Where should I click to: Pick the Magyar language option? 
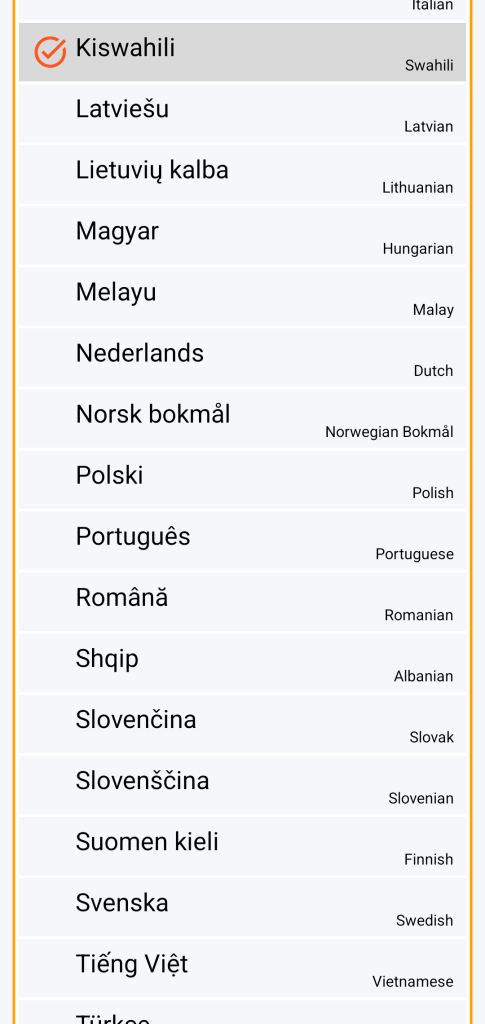(242, 236)
